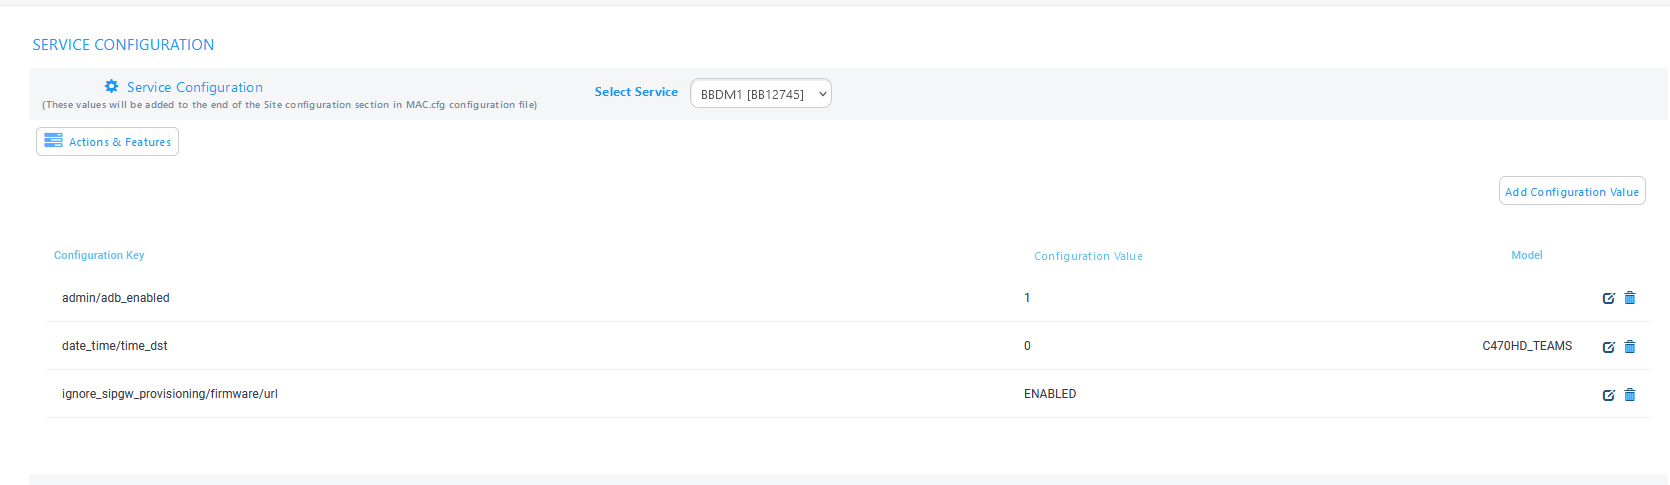Open the Select Service dropdown
Screen dimensions: 1670x485
pos(760,94)
